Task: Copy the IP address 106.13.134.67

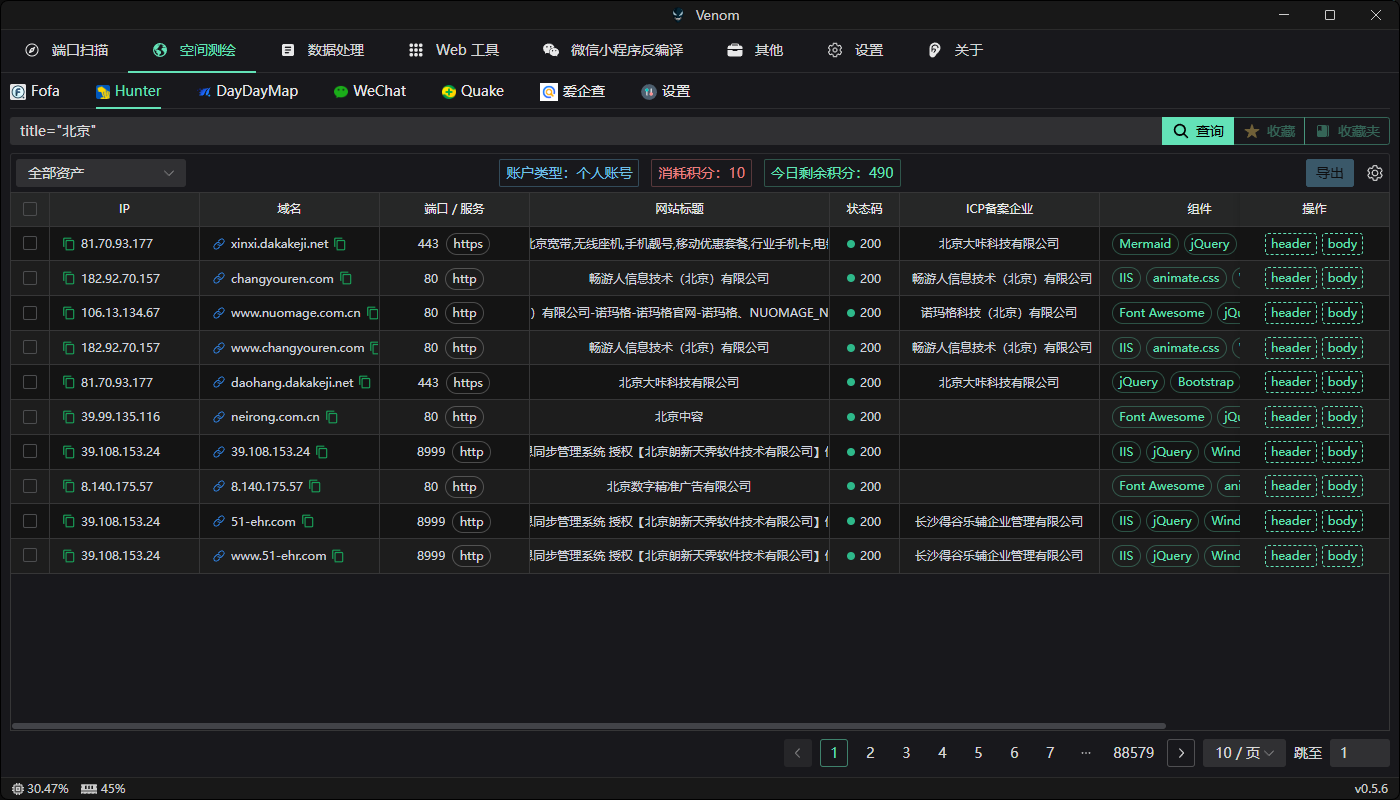Action: click(69, 313)
